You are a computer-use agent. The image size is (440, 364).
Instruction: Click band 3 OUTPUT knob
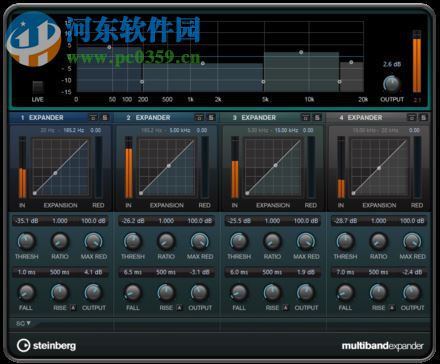pos(306,293)
